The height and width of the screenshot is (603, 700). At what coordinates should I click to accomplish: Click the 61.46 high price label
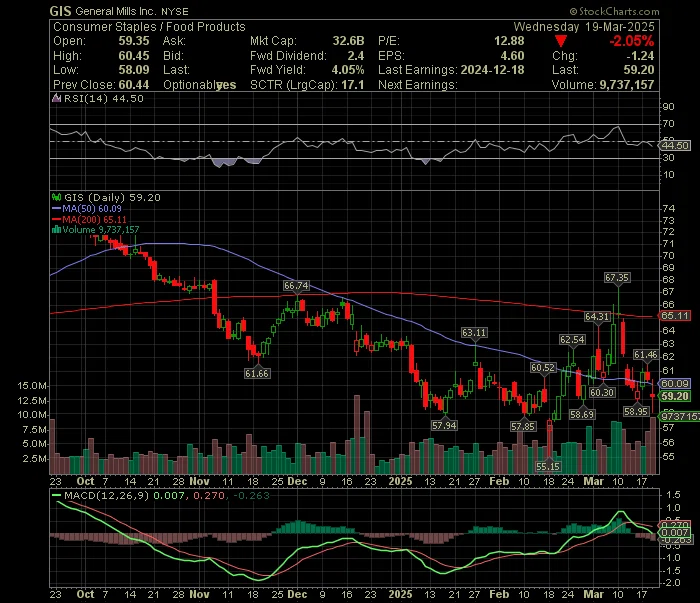[x=646, y=355]
